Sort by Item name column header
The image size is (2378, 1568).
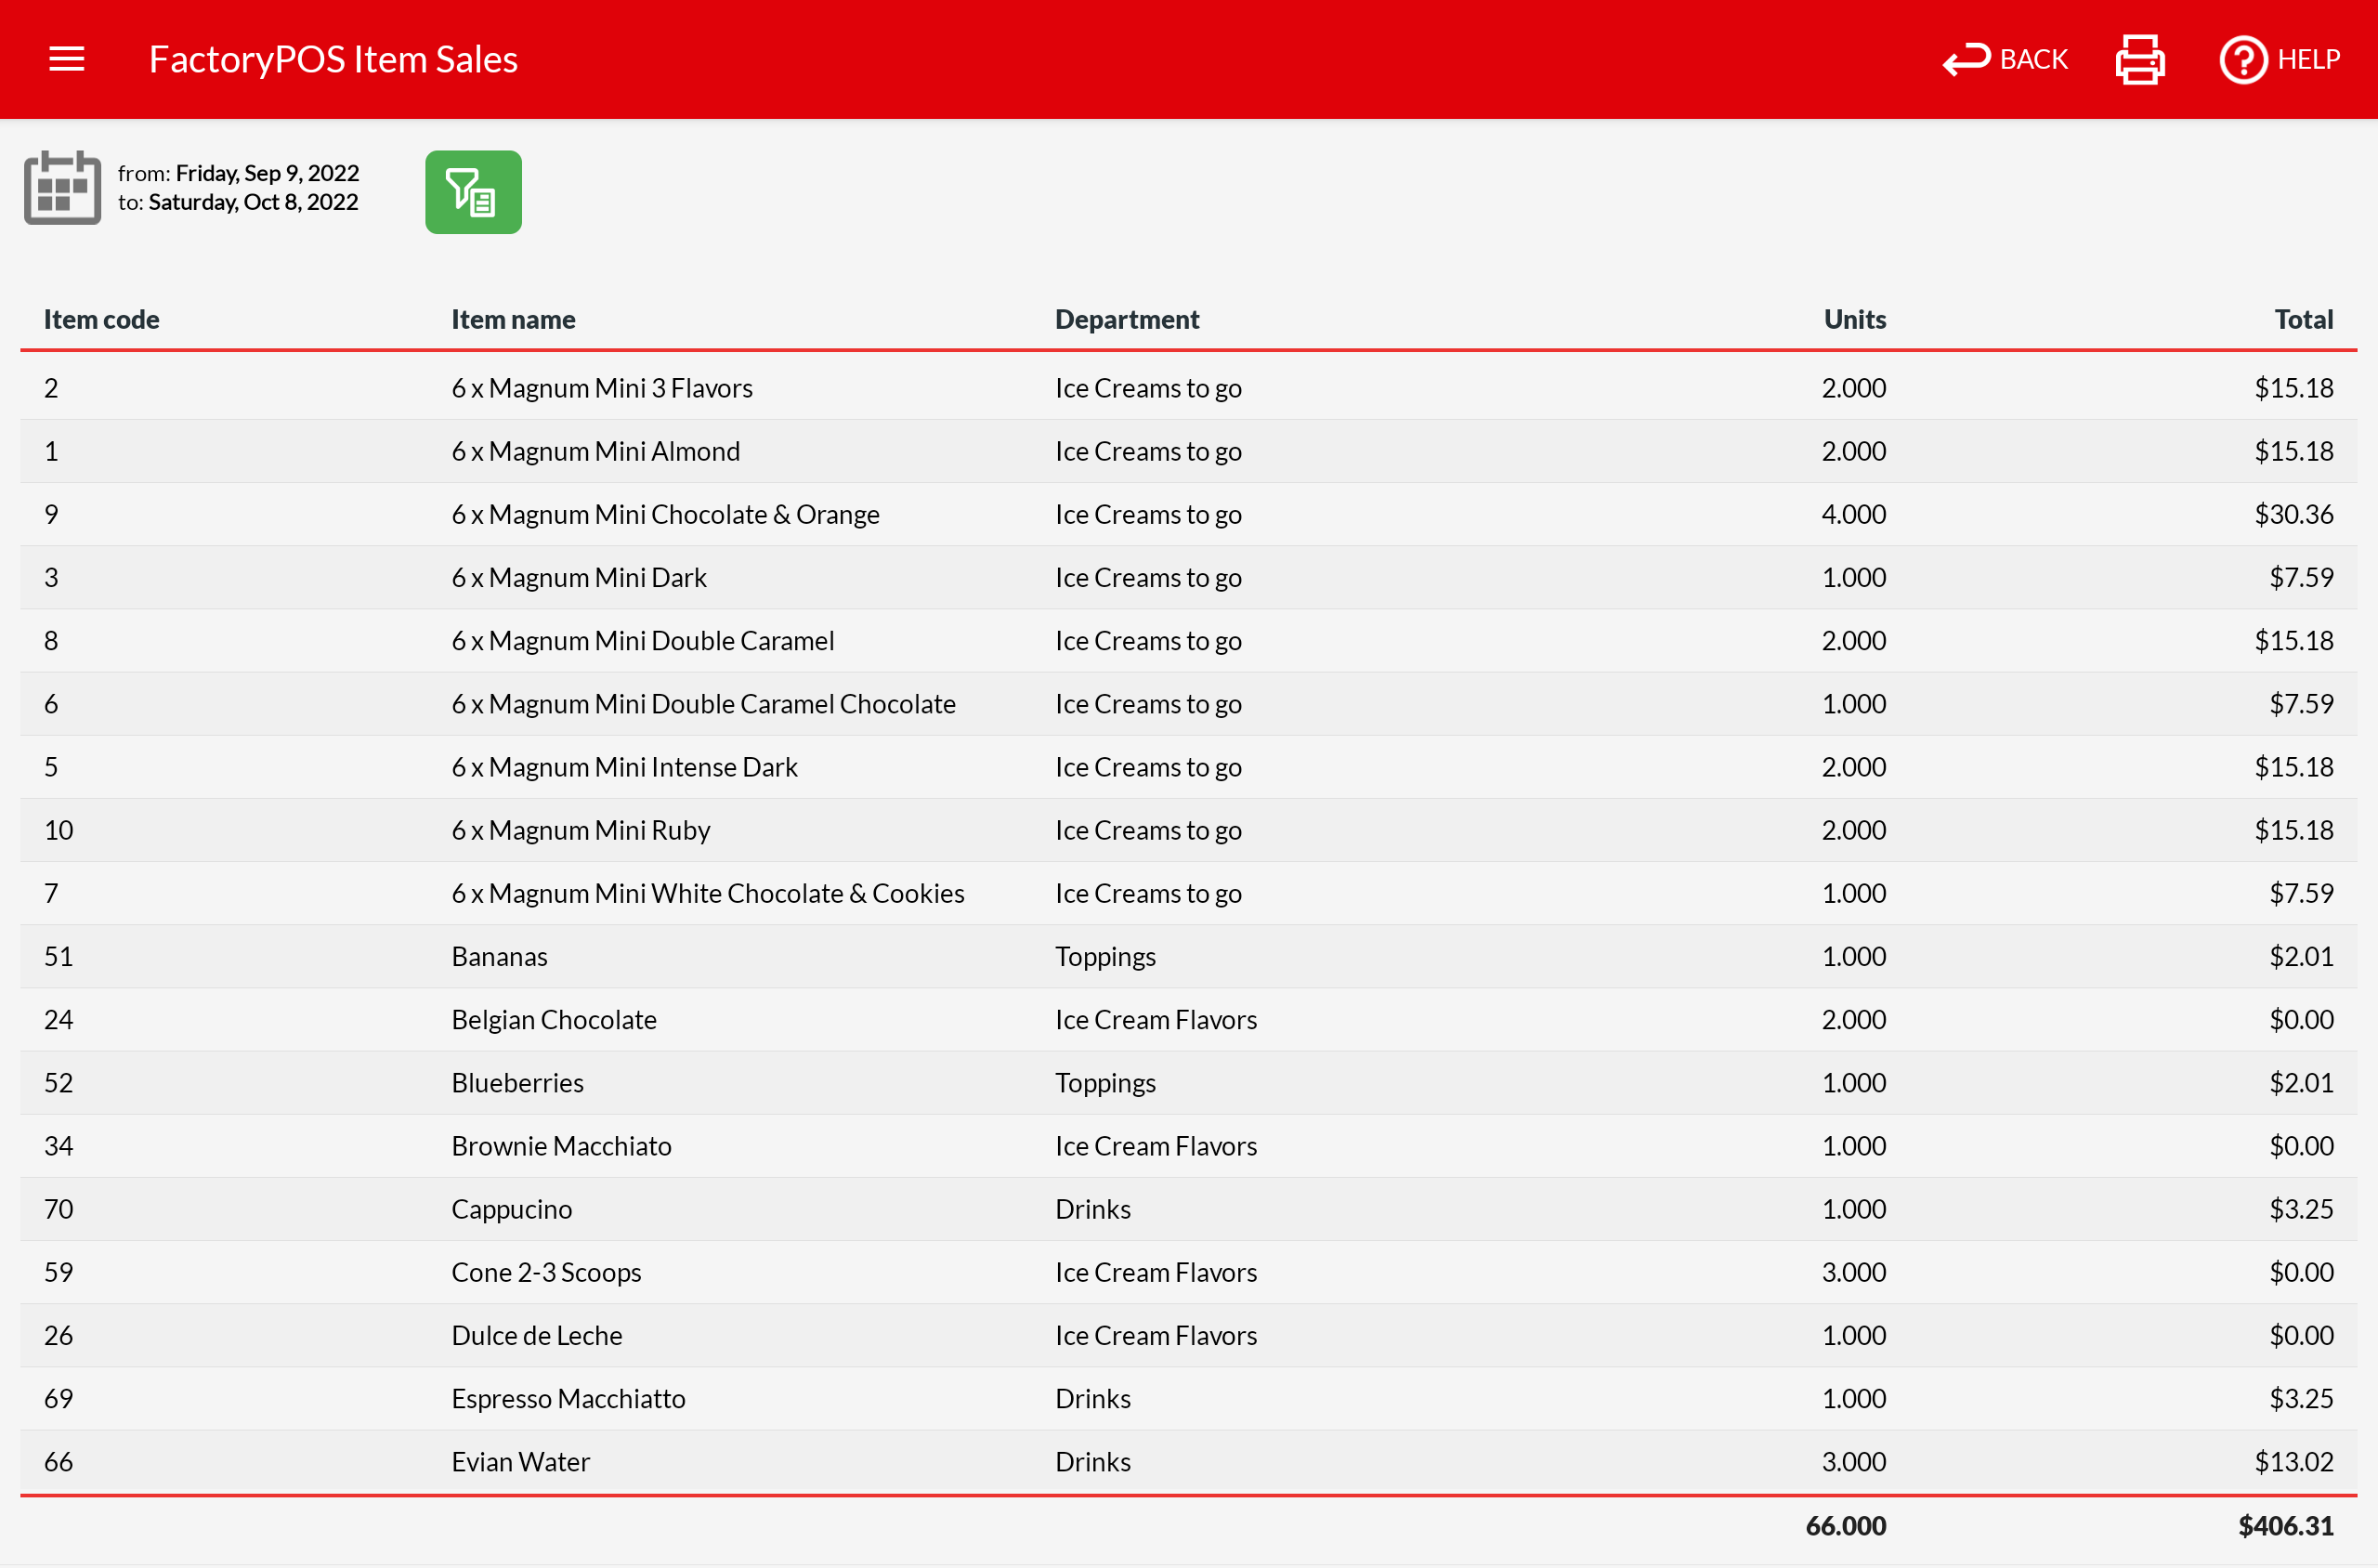513,319
